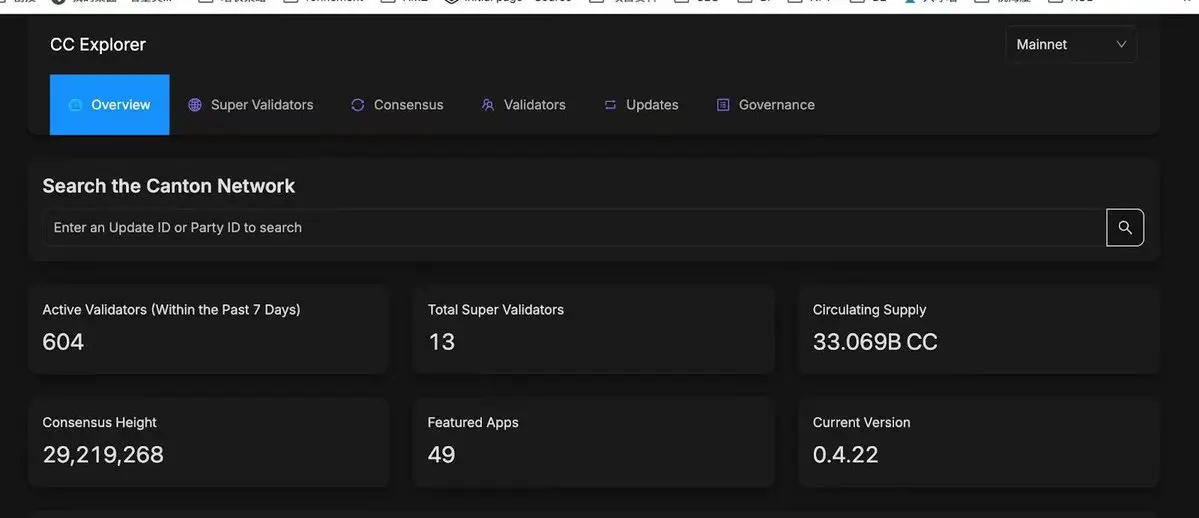Click the people icon beside Validators
Screen dimensions: 1199x518
pos(488,105)
